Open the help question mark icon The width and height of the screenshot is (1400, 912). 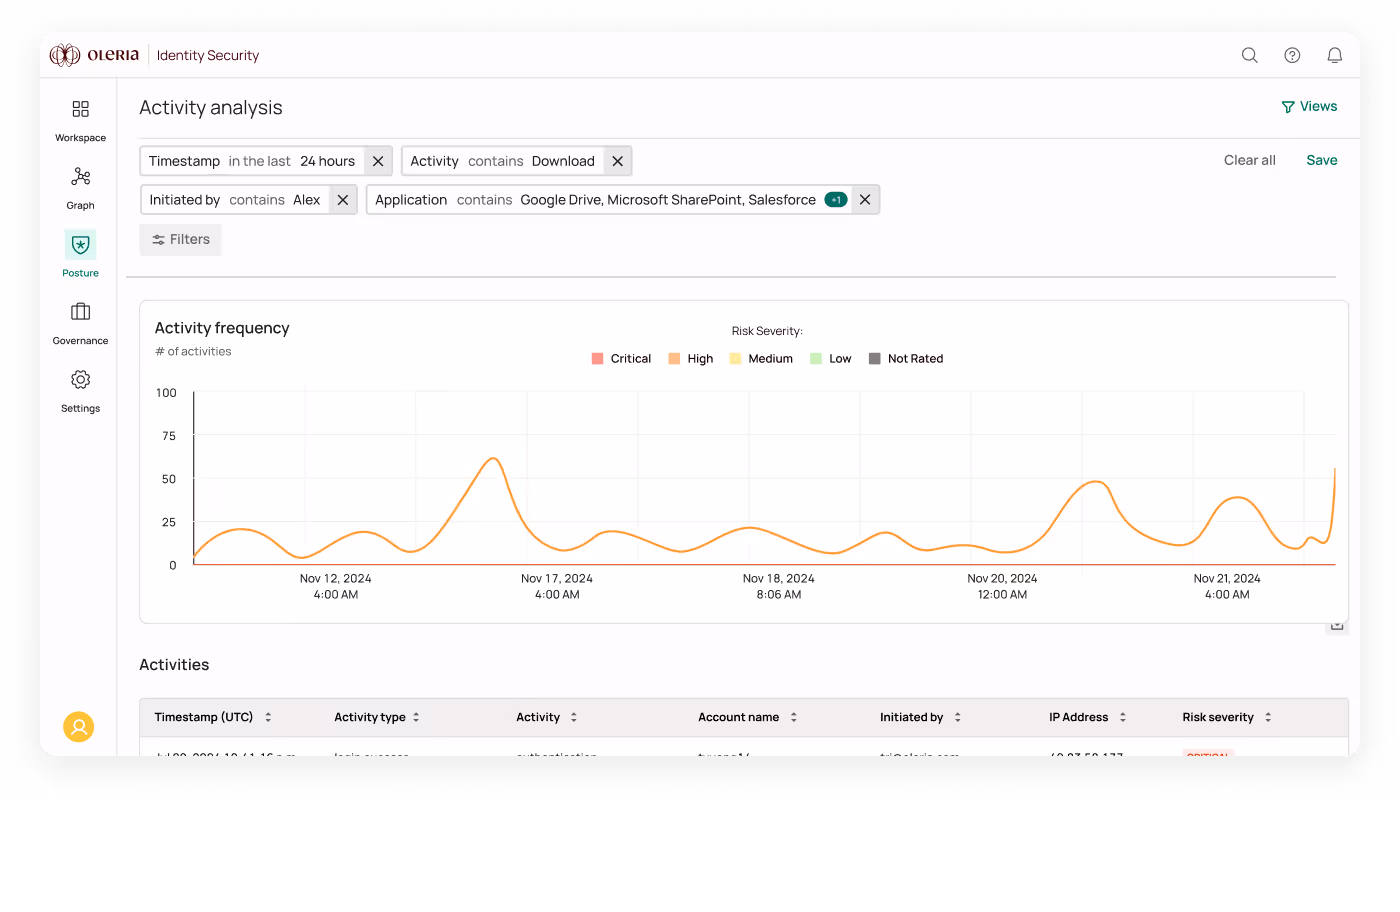pos(1292,55)
